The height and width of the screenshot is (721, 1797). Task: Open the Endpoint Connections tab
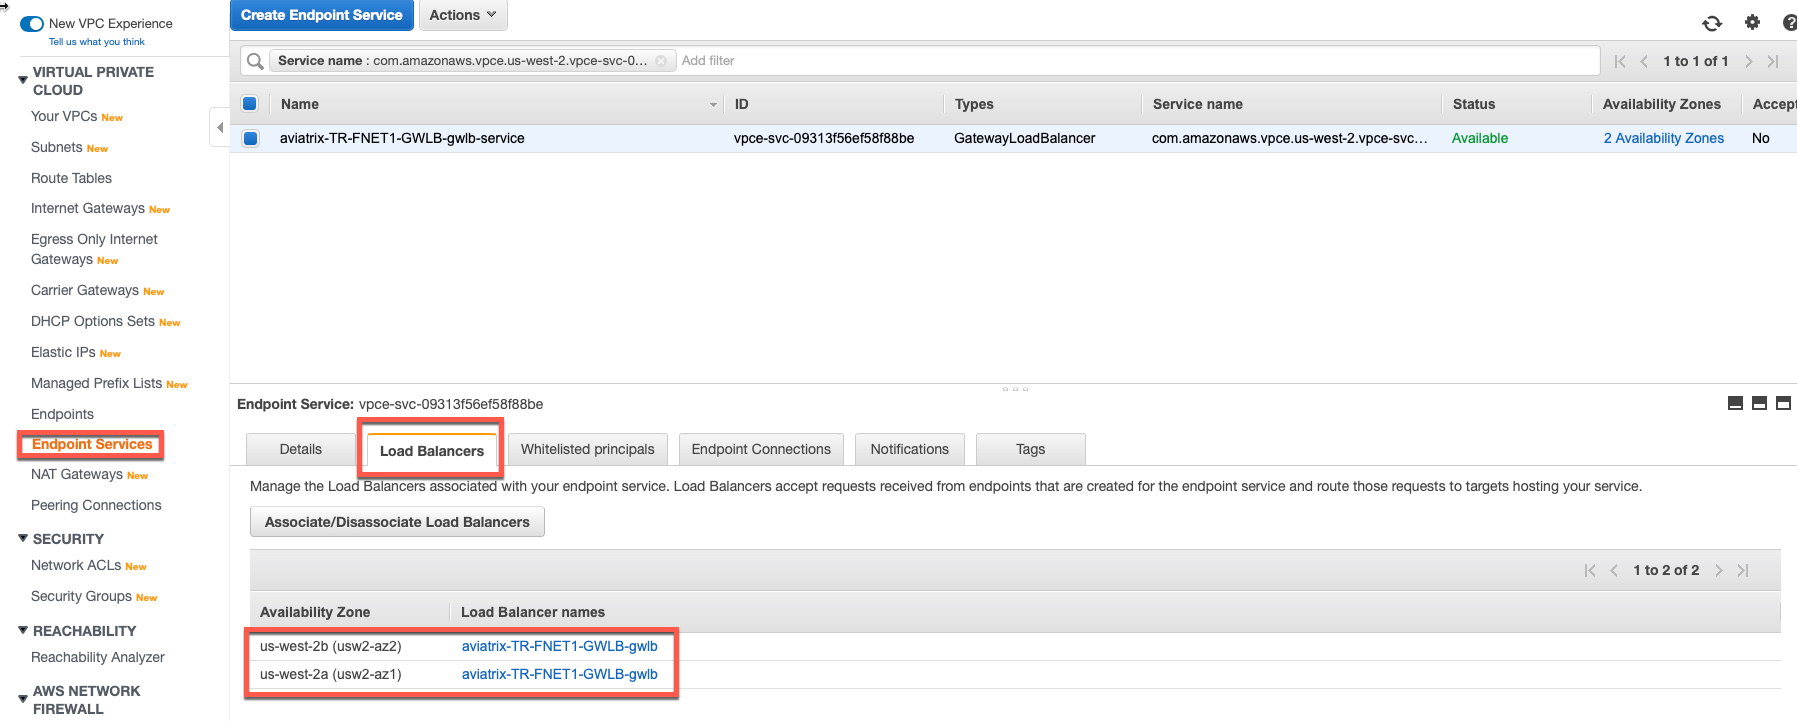[761, 449]
